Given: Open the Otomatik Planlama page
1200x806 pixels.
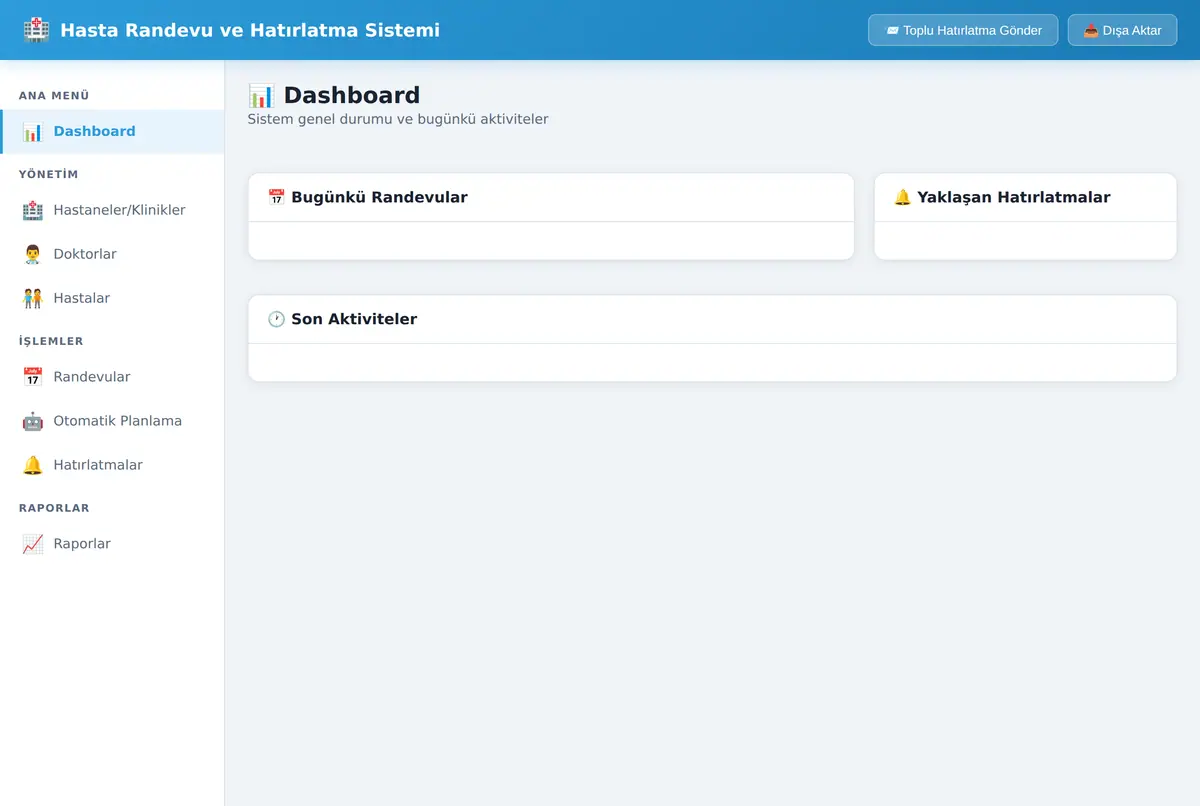Looking at the screenshot, I should 112,421.
